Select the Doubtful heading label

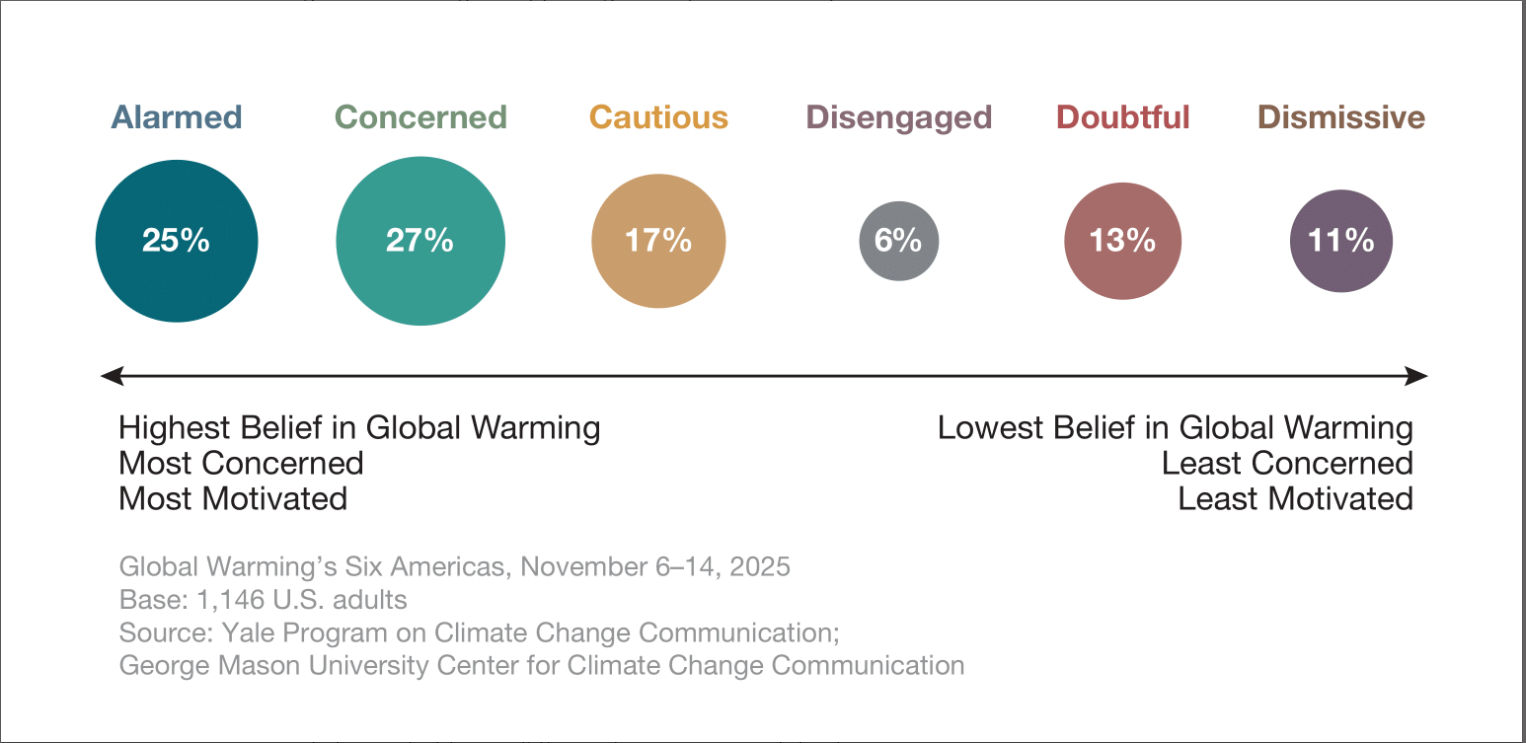click(x=1123, y=117)
